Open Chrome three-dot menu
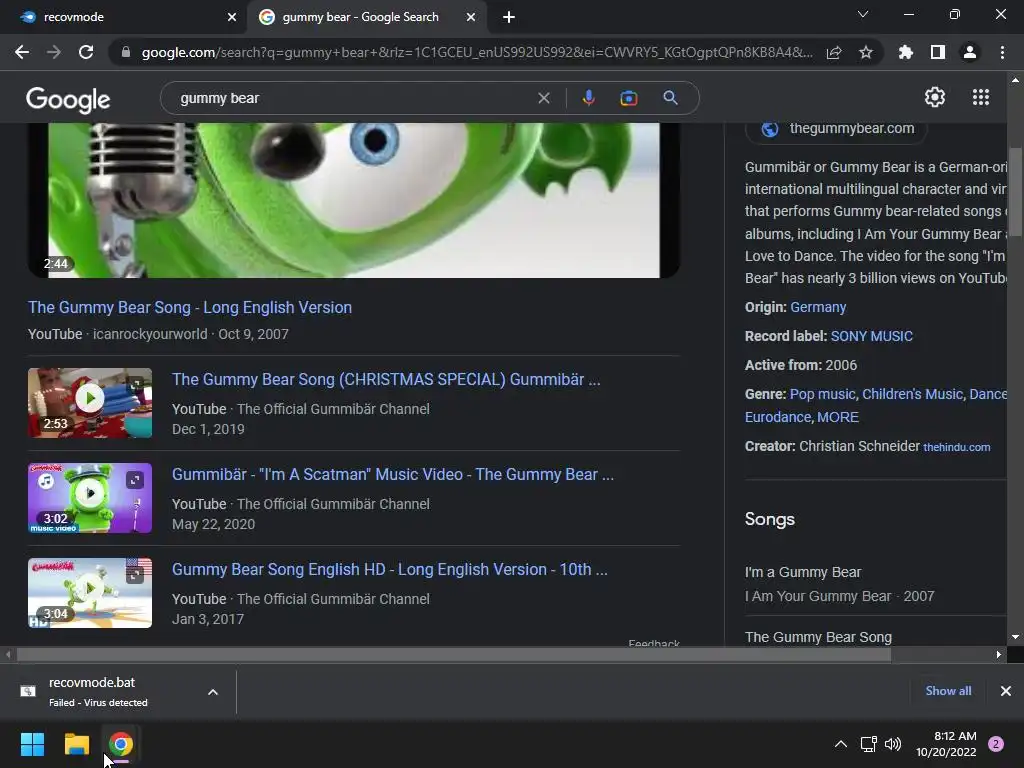This screenshot has width=1024, height=768. click(x=1002, y=52)
